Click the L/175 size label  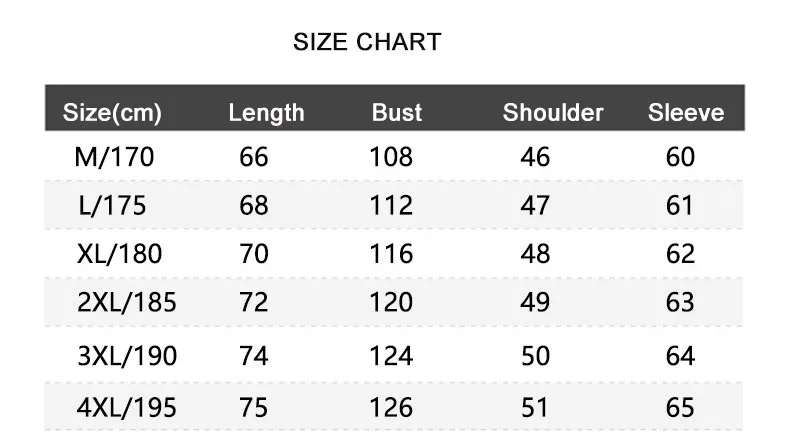(x=112, y=205)
